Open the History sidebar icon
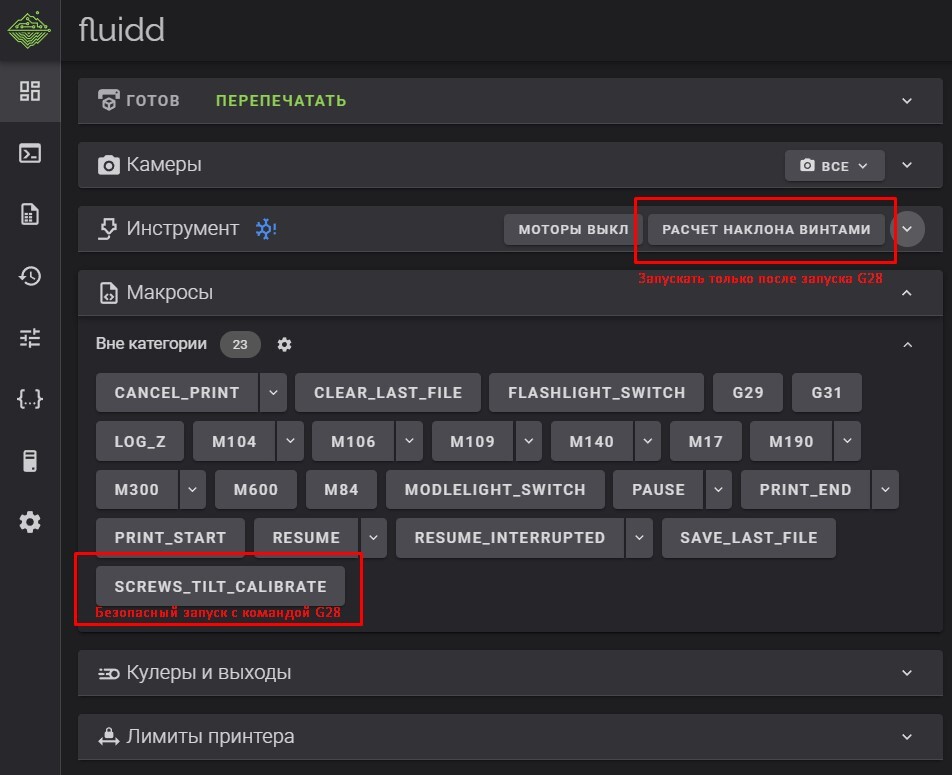 (30, 276)
